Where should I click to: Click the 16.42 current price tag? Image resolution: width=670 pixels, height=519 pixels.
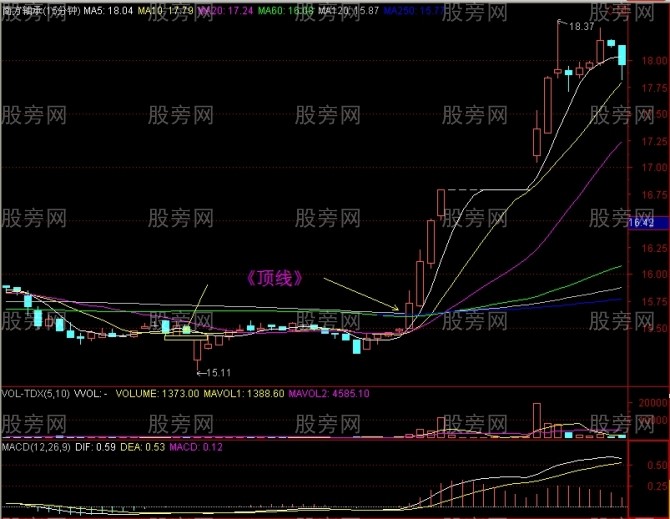point(640,223)
